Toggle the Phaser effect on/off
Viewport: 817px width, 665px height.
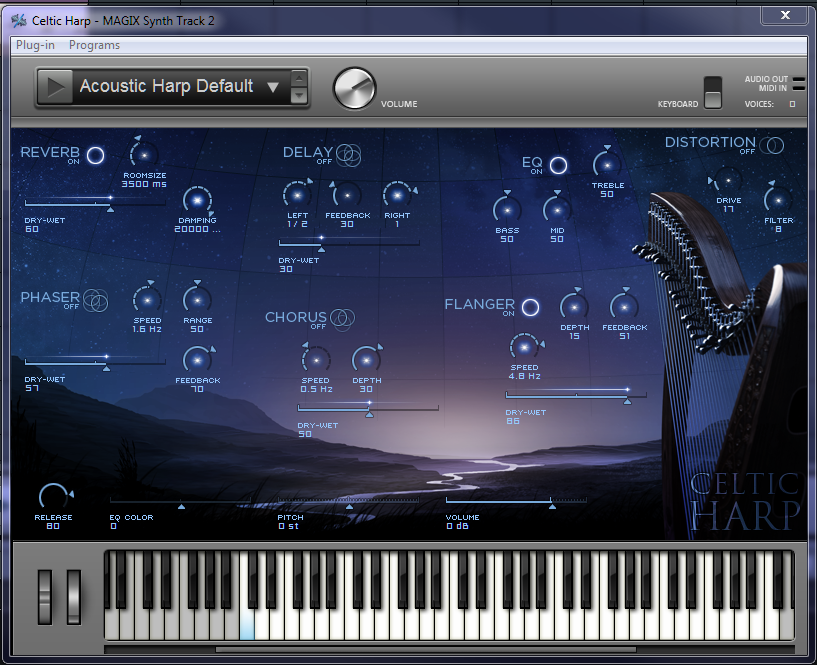pos(95,301)
